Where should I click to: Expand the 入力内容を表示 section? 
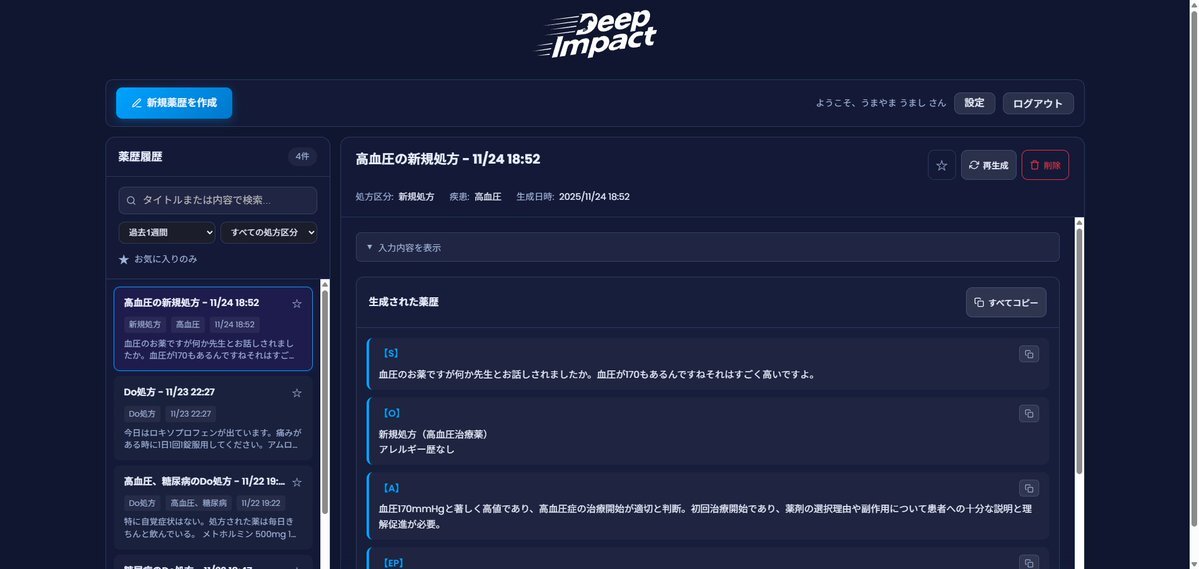click(x=707, y=247)
